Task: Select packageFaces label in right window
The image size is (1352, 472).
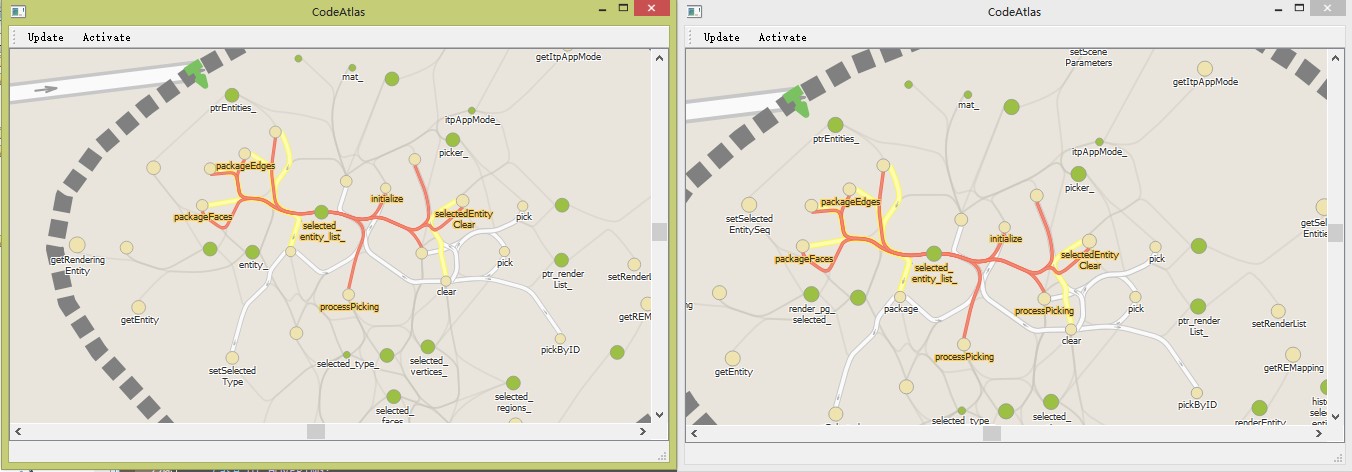Action: pyautogui.click(x=804, y=259)
